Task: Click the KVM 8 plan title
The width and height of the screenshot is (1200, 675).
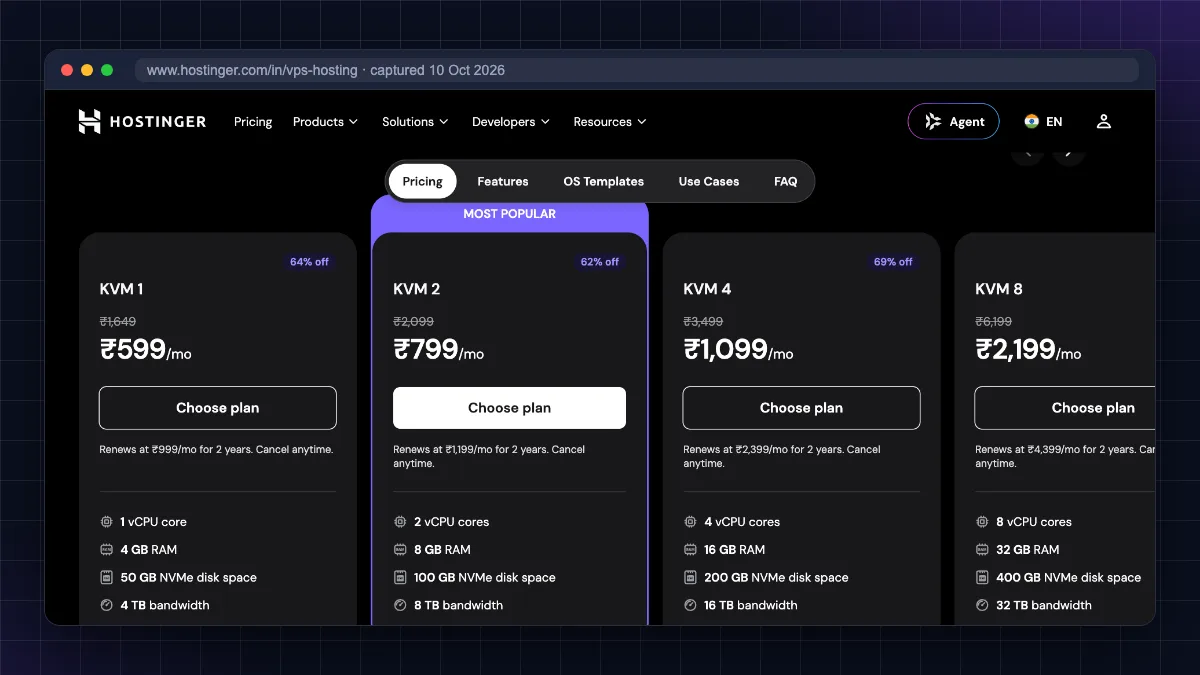Action: [999, 289]
